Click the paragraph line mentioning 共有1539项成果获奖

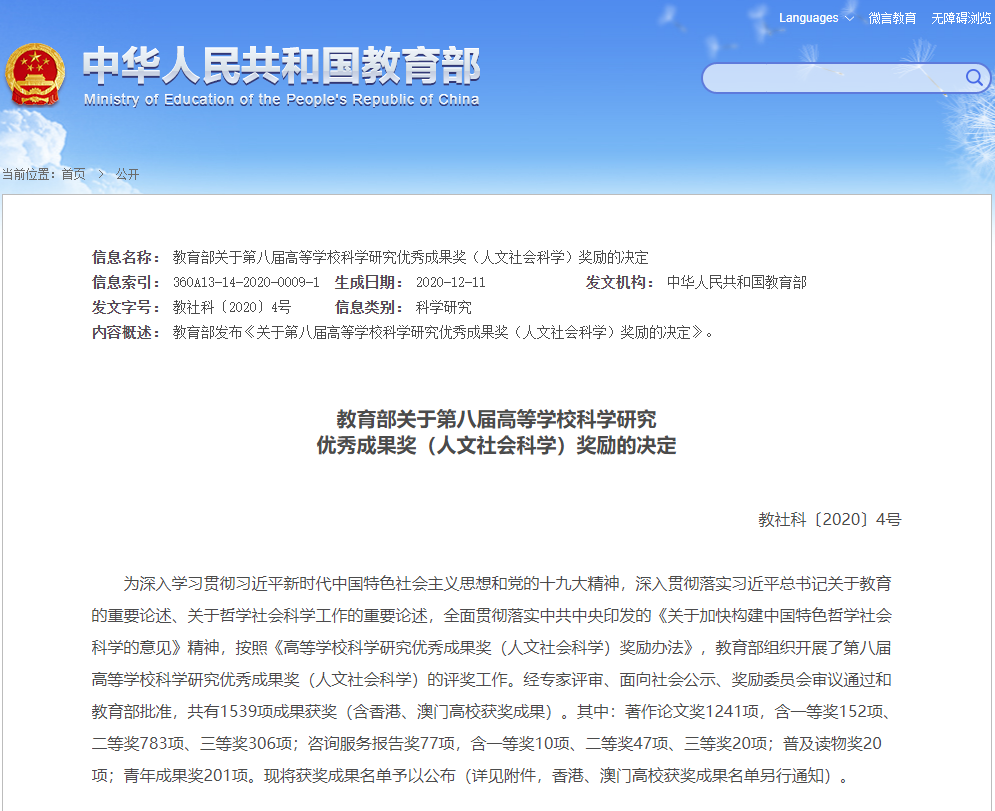(x=492, y=711)
